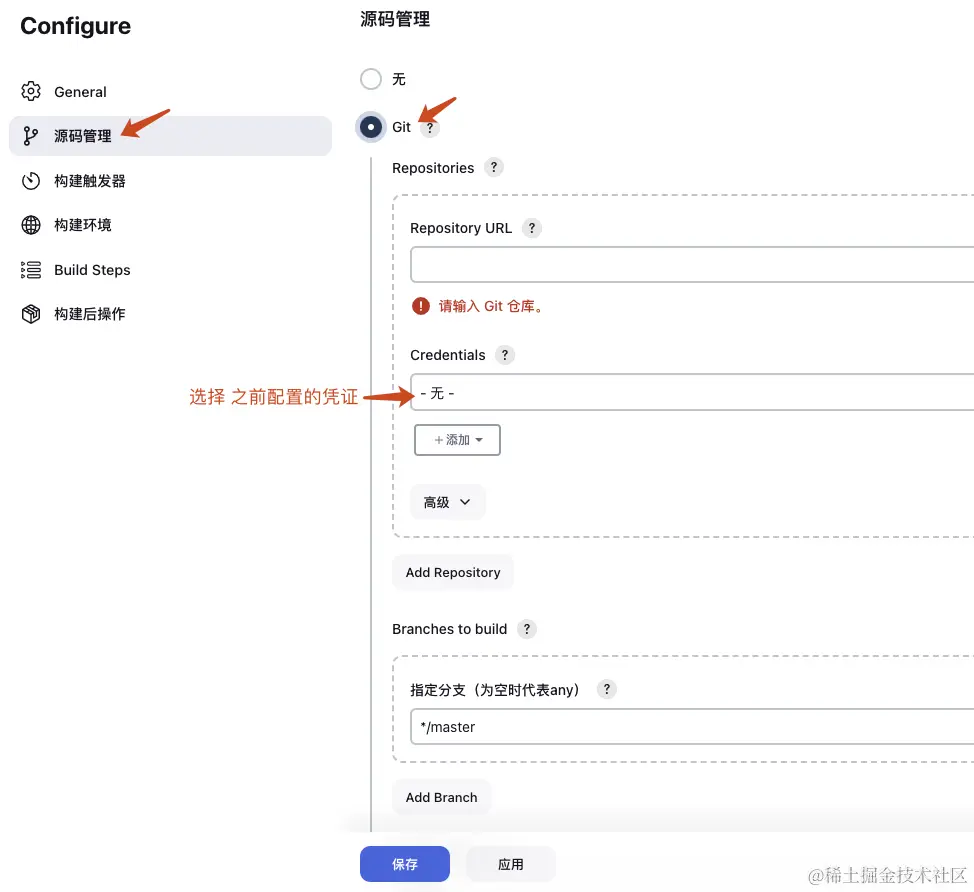This screenshot has width=974, height=892.
Task: Click the Configure page heading
Action: 76,26
